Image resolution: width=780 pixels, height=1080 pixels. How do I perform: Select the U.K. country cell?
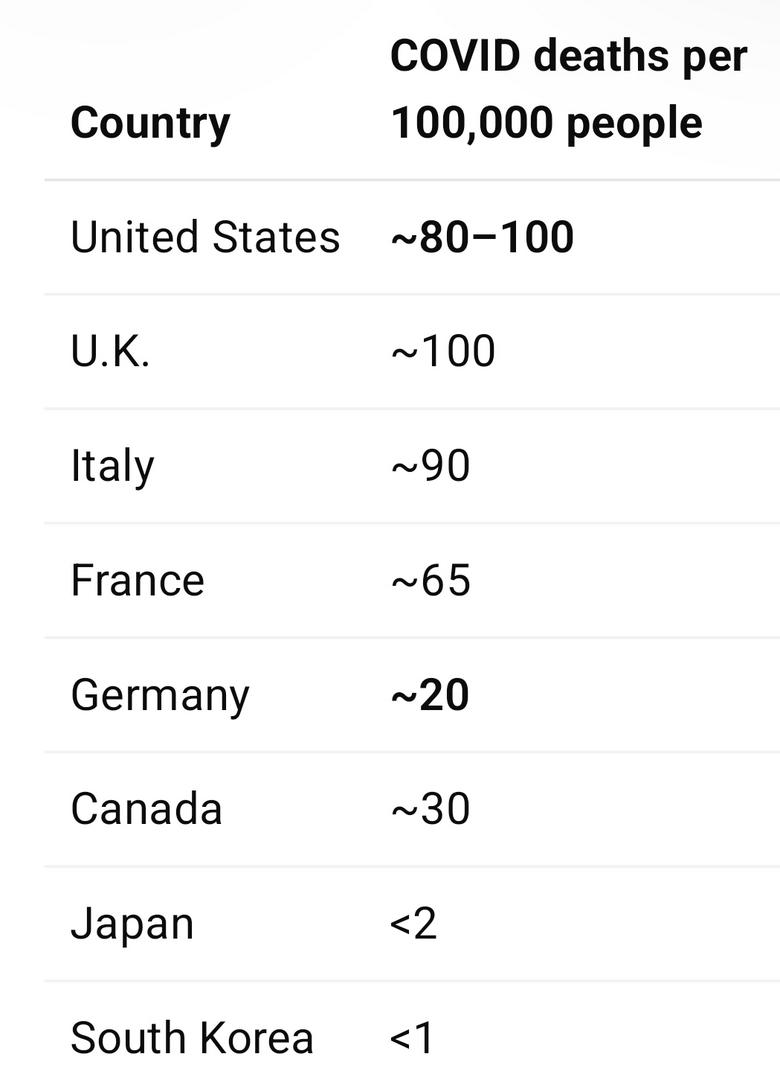click(x=110, y=352)
